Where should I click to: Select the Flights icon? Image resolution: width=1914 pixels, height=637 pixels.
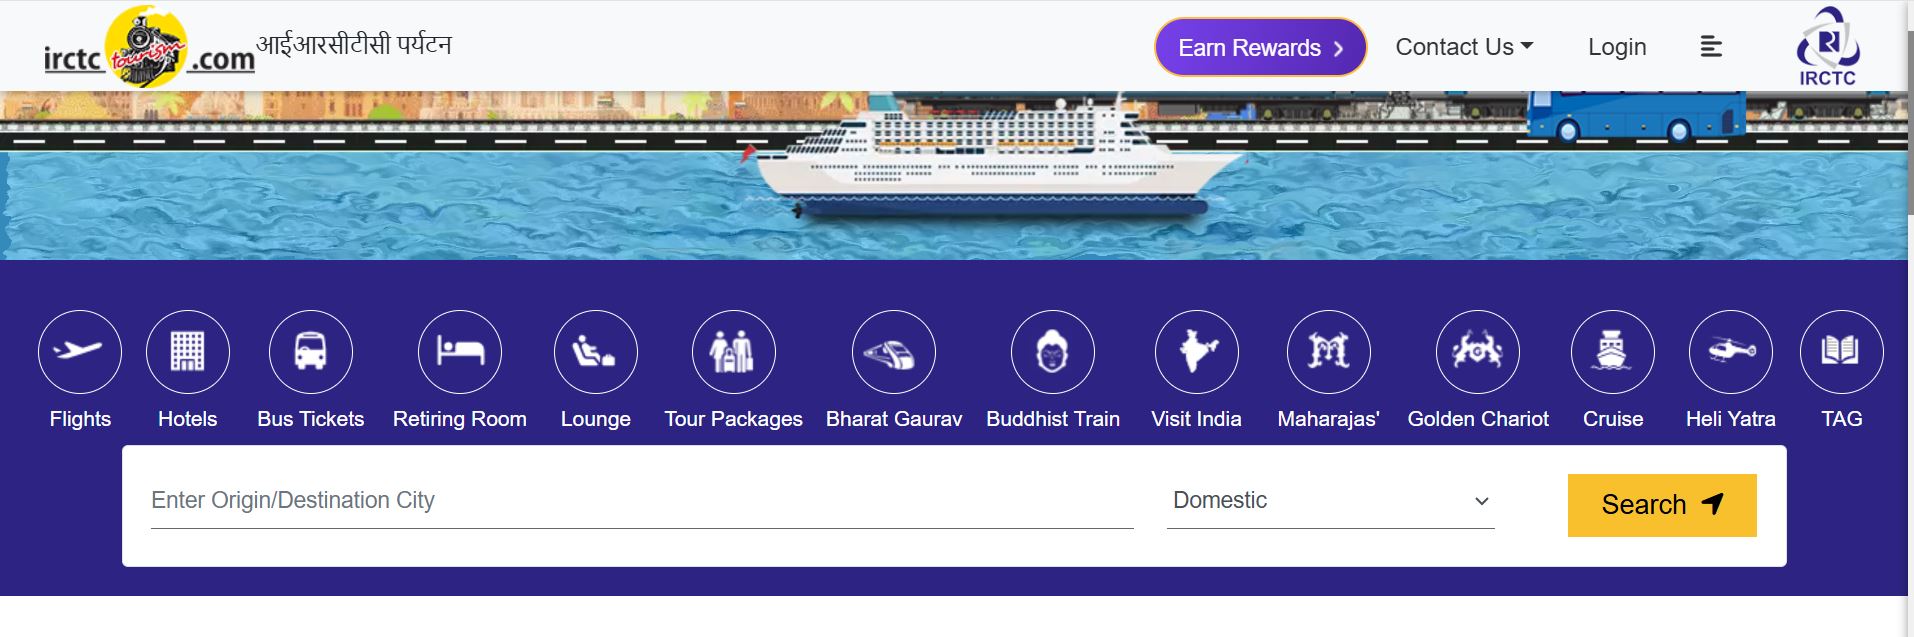coord(80,352)
